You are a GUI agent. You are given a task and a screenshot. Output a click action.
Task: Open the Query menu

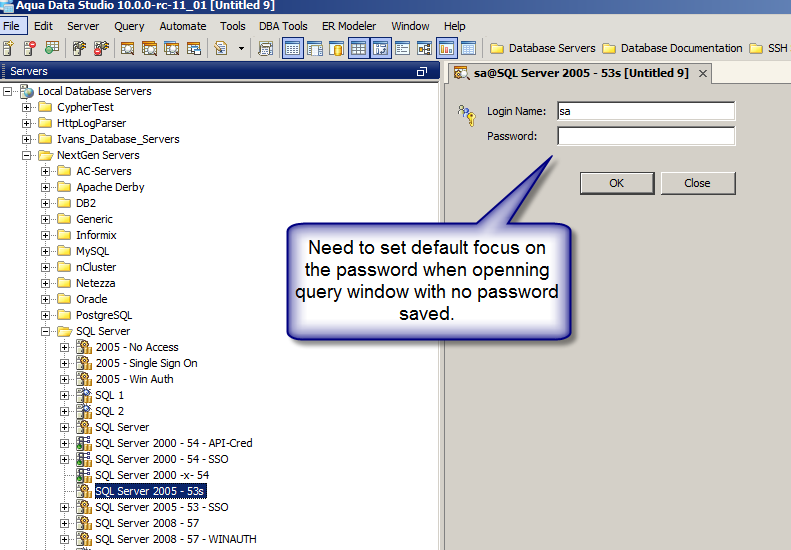click(129, 26)
